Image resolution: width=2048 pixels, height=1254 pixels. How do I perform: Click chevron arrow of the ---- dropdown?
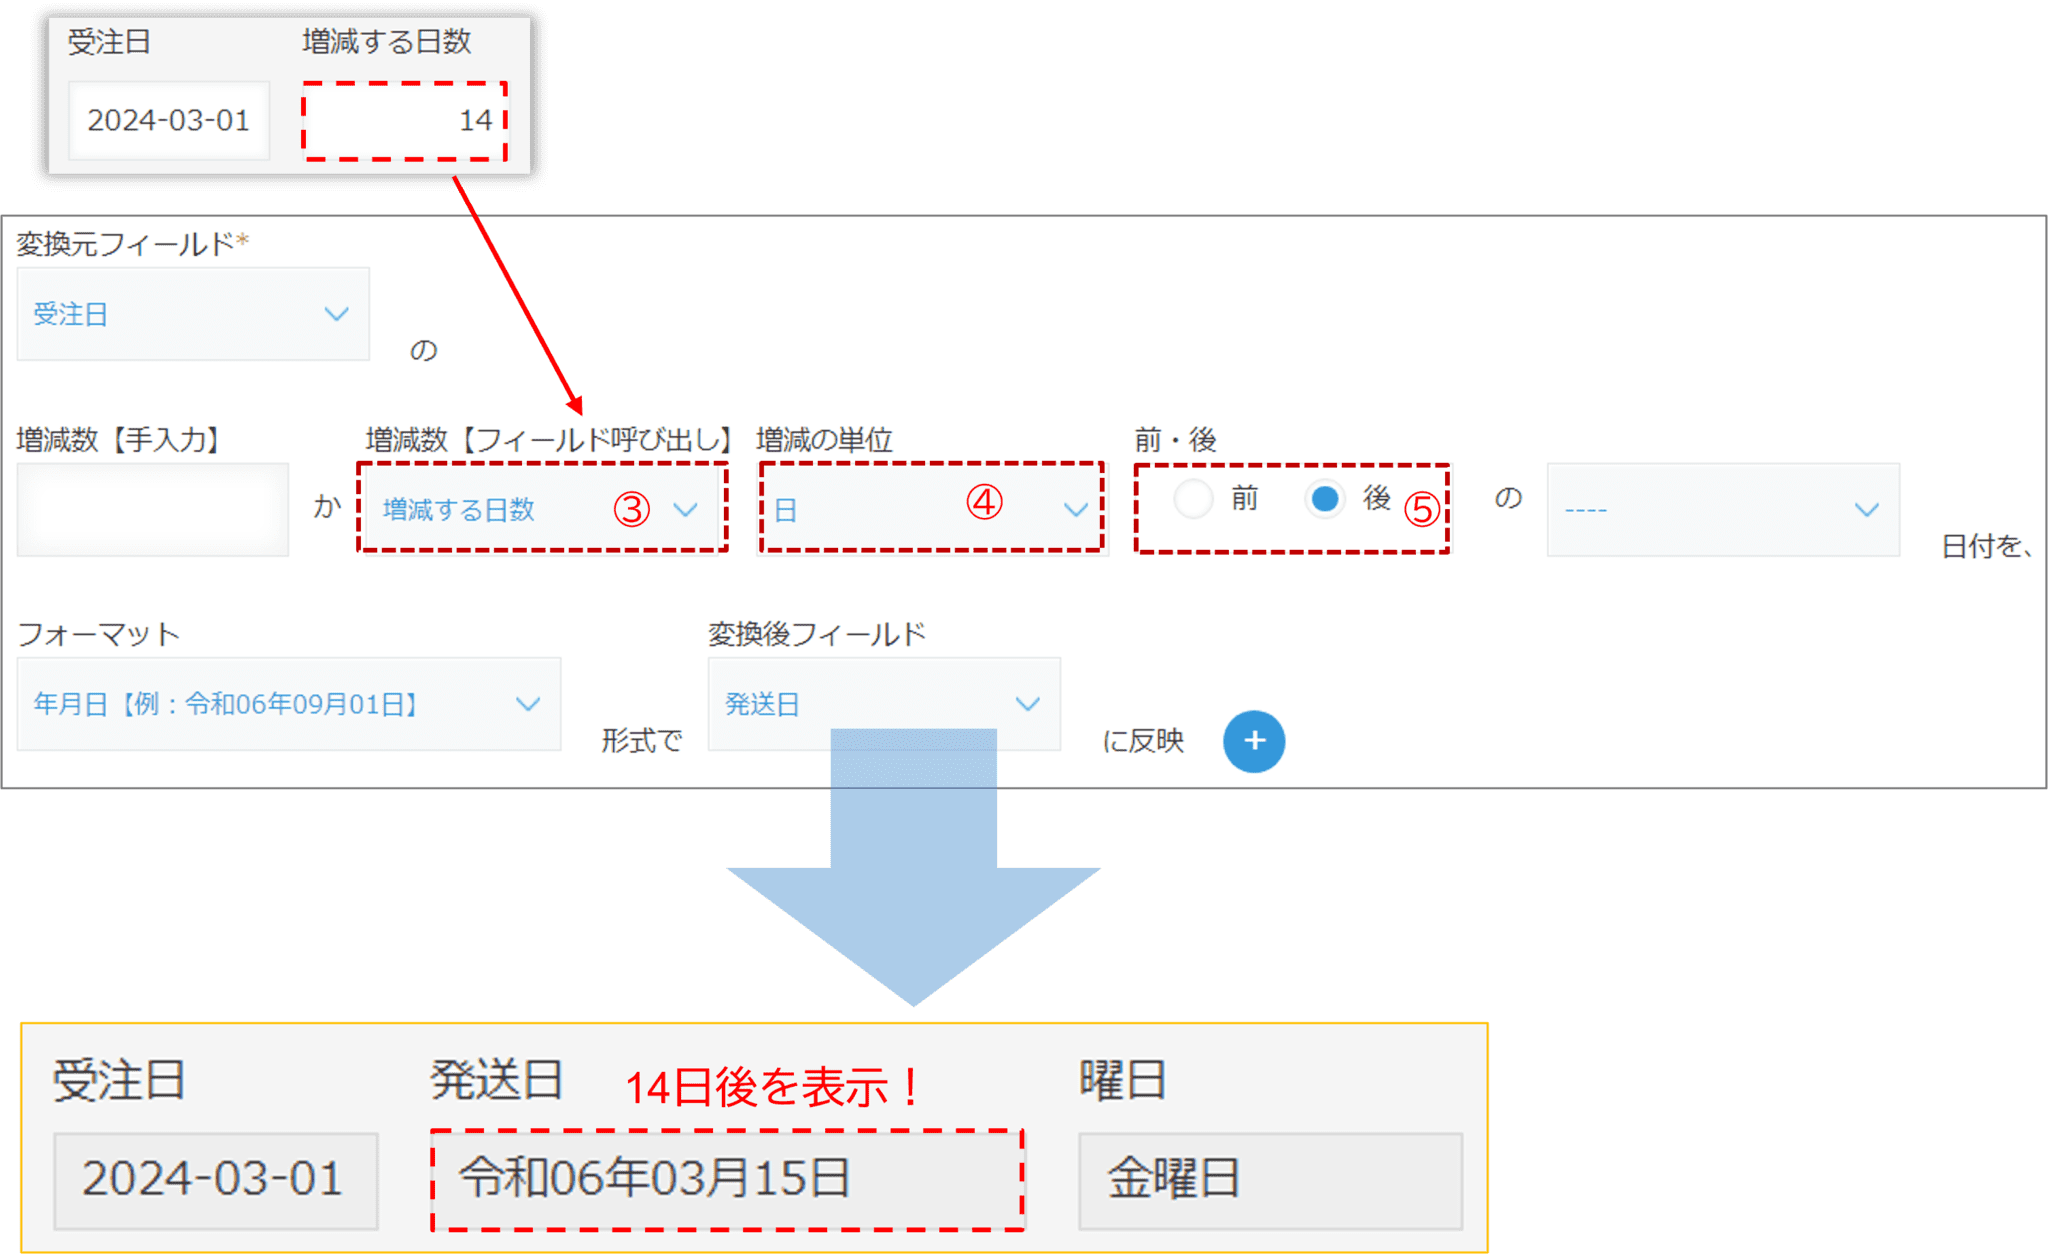(1866, 509)
